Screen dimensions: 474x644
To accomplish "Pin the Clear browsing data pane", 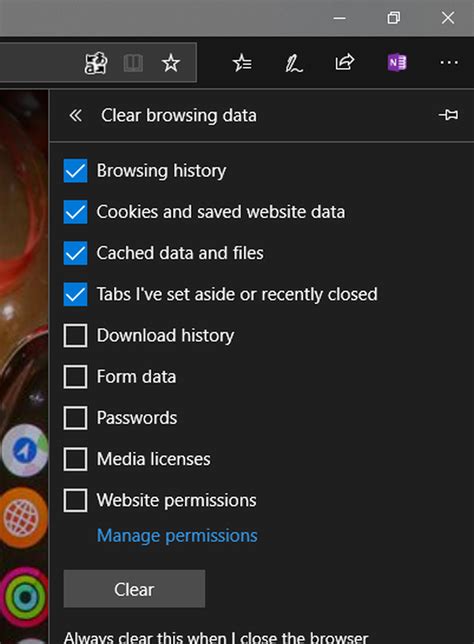I will [448, 115].
